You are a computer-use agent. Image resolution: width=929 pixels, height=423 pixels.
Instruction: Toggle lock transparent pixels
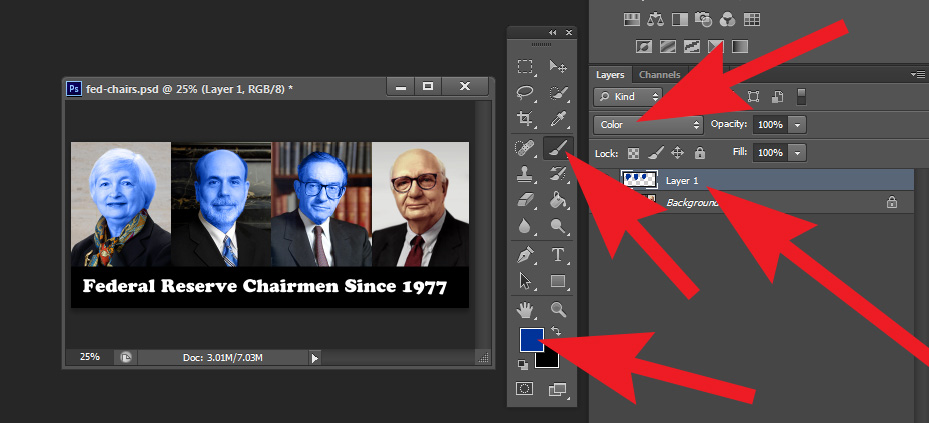click(x=634, y=153)
